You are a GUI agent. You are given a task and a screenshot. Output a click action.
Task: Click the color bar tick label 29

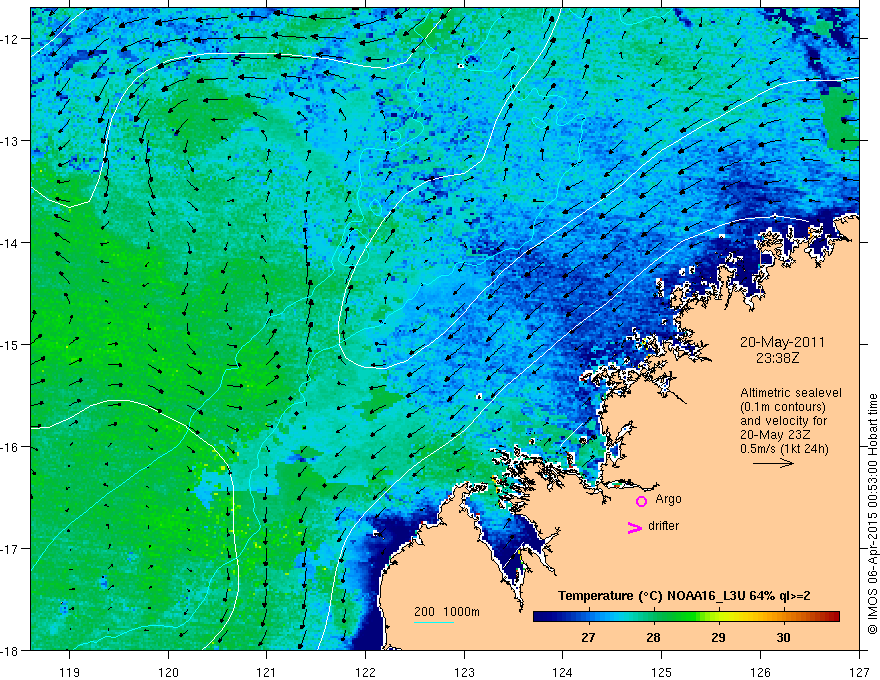tap(718, 637)
